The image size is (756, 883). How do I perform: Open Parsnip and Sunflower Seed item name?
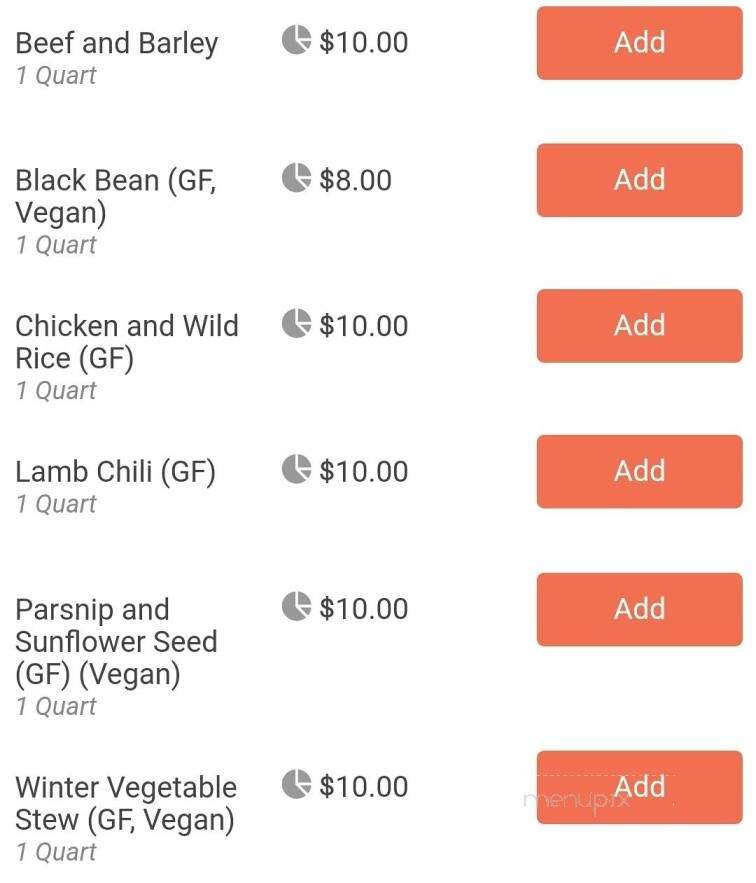pyautogui.click(x=117, y=643)
